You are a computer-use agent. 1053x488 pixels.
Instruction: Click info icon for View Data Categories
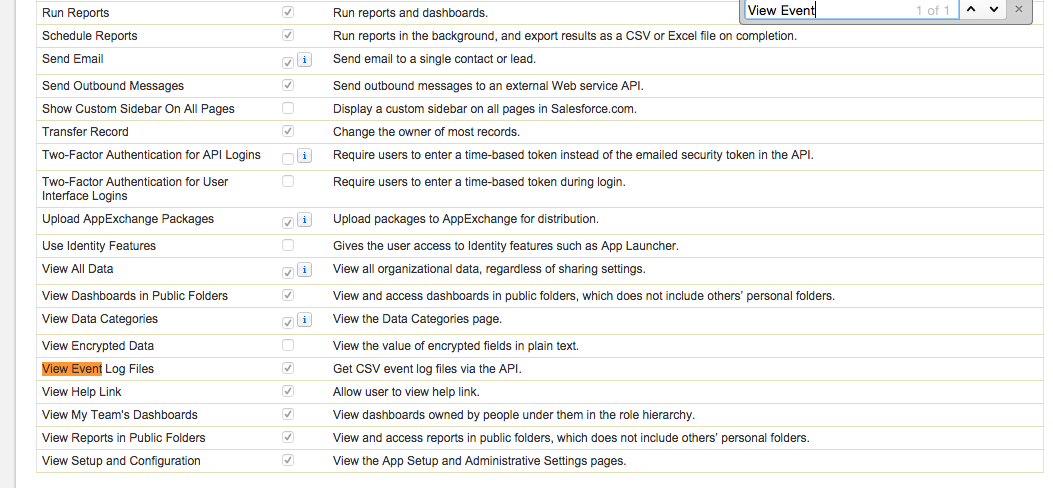(x=304, y=321)
